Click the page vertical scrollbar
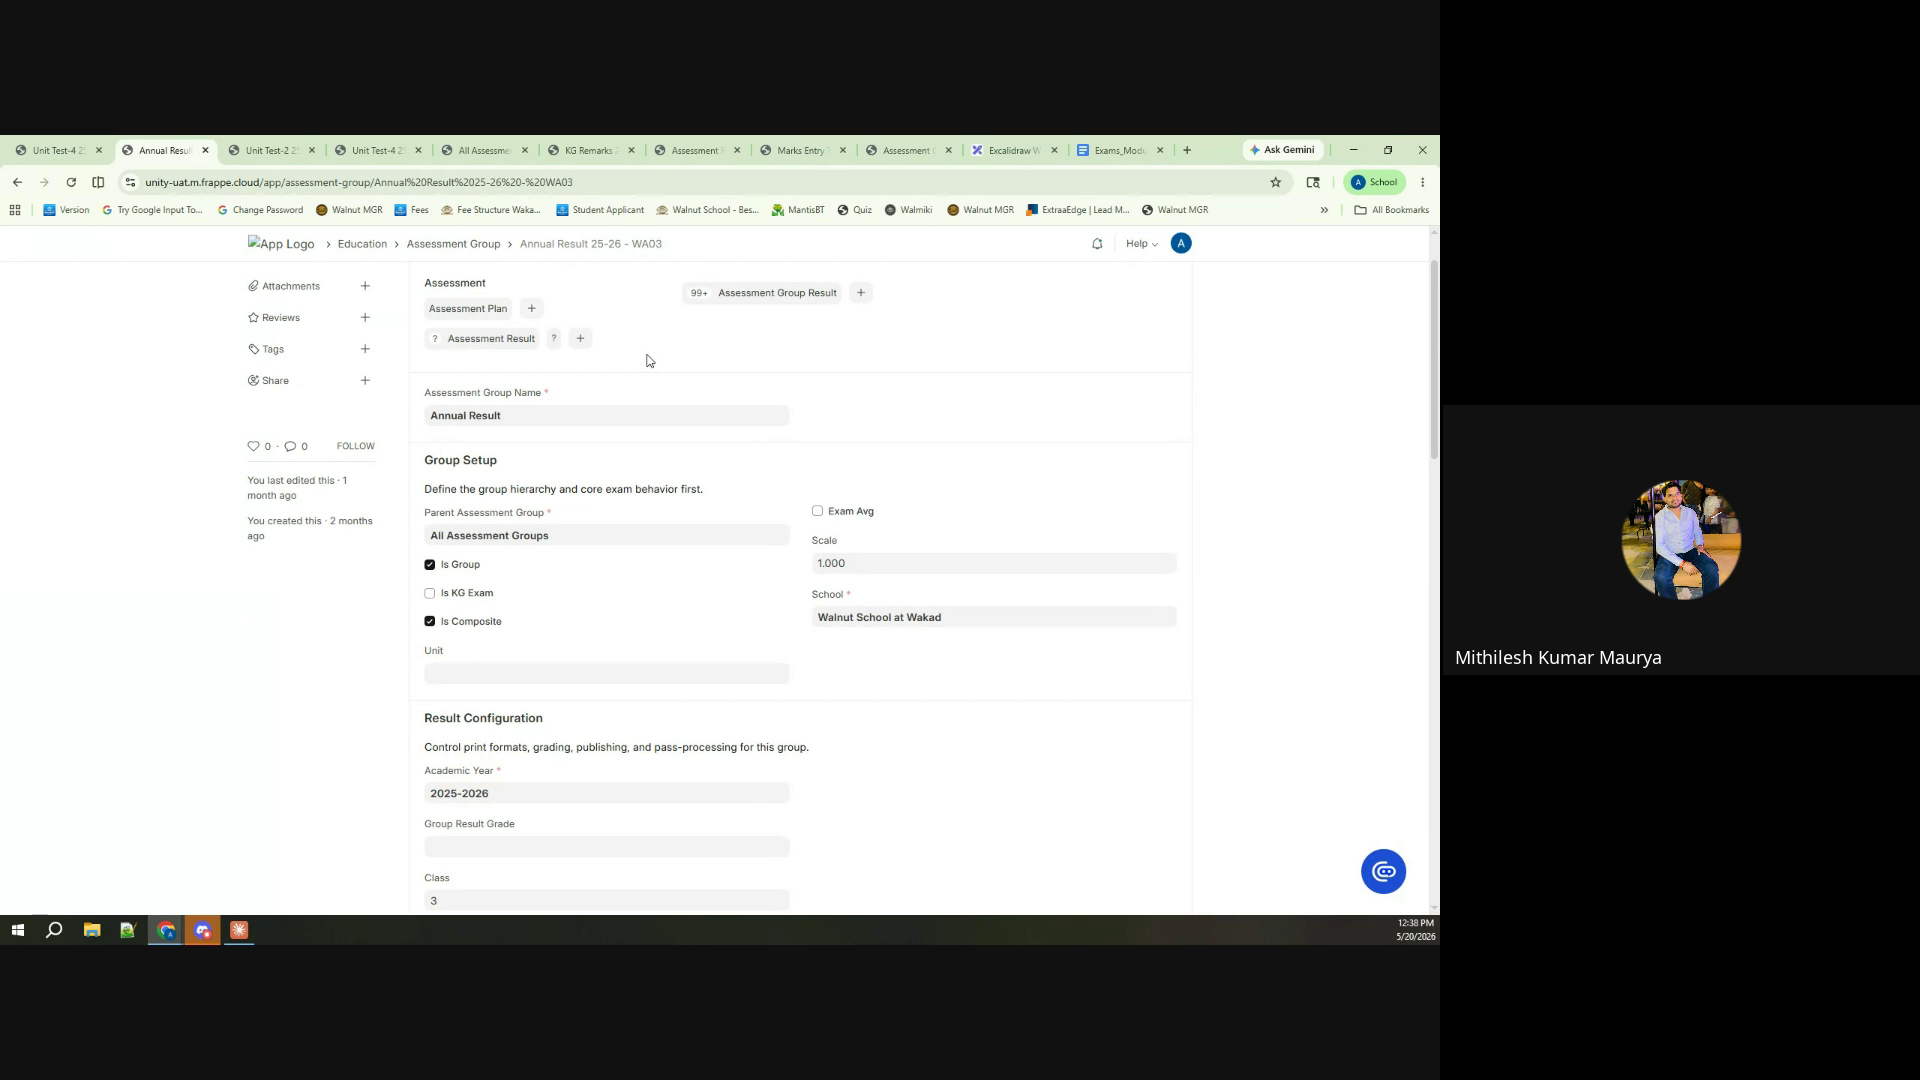1920x1080 pixels. coord(1434,360)
